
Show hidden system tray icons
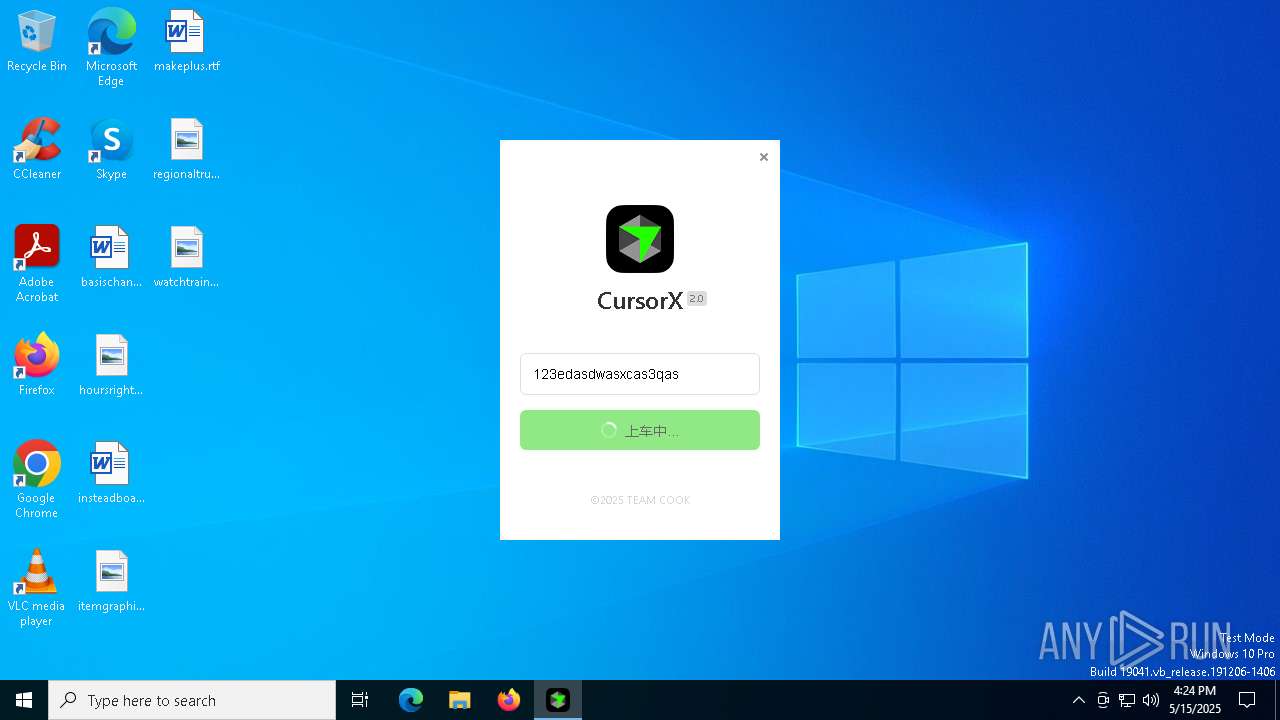tap(1078, 700)
